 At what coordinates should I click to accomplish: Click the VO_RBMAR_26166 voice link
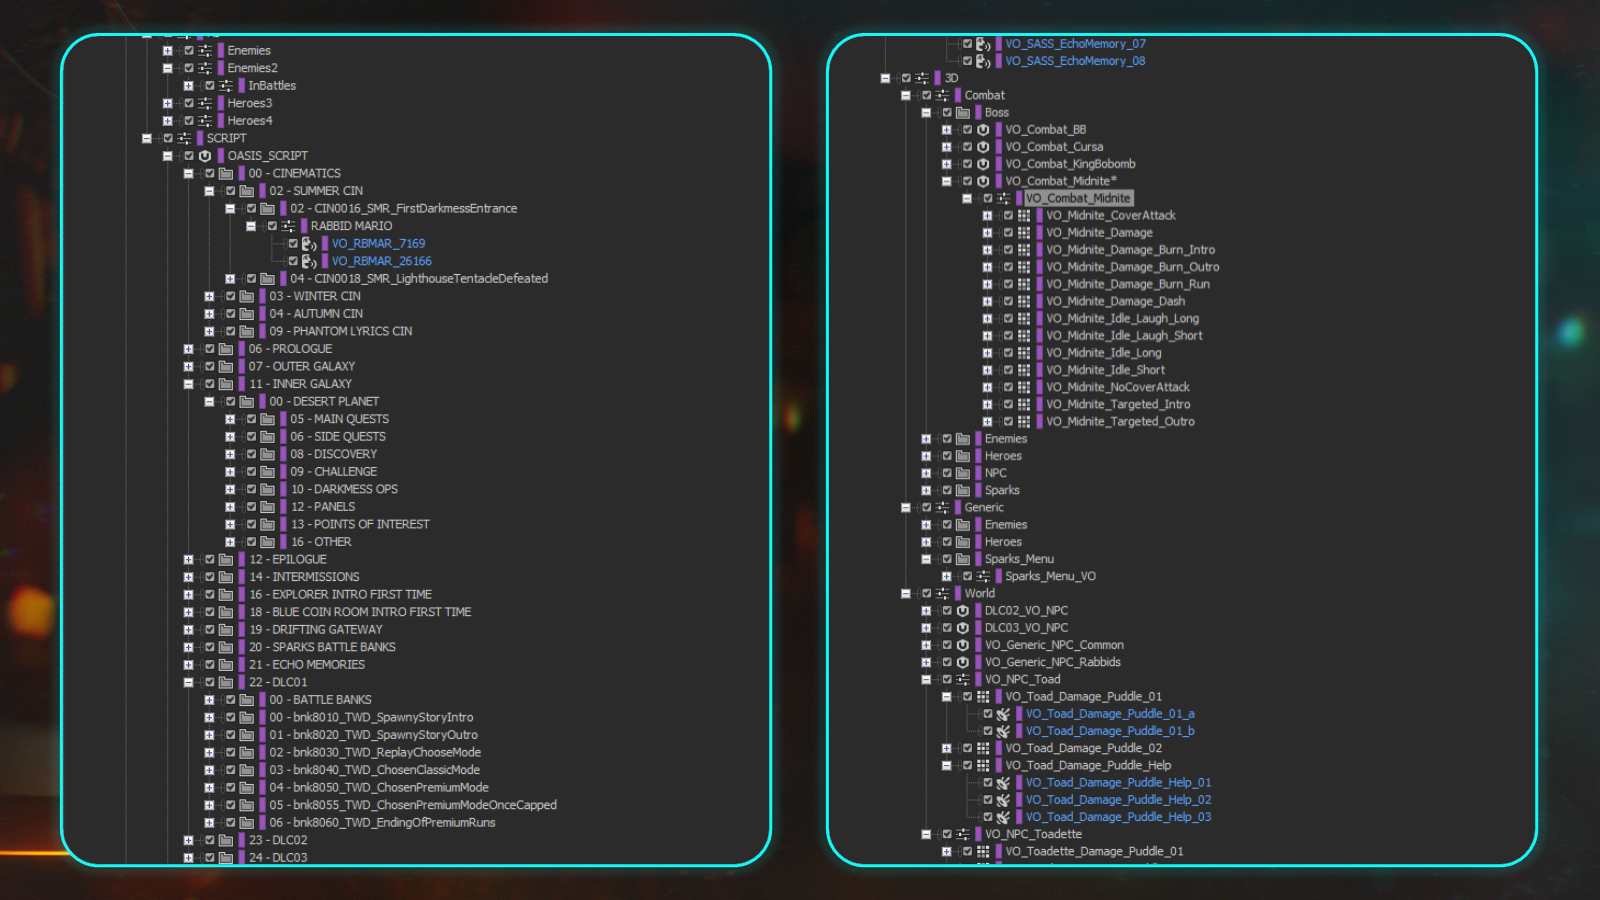pos(381,261)
